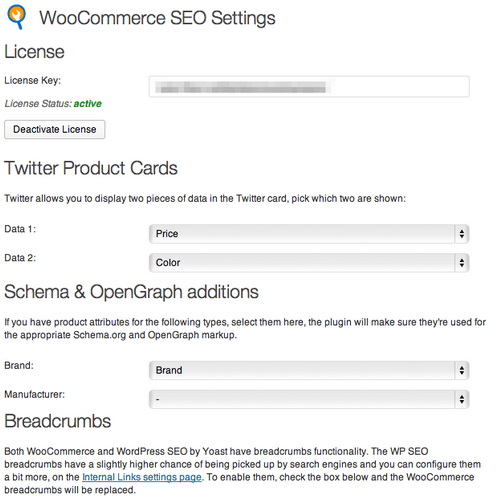
Task: Open the Manufacturer dropdown showing a dash
Action: pyautogui.click(x=309, y=399)
